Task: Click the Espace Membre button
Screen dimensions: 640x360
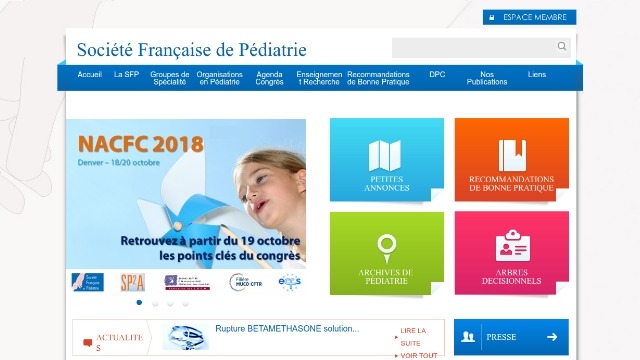Action: (529, 17)
